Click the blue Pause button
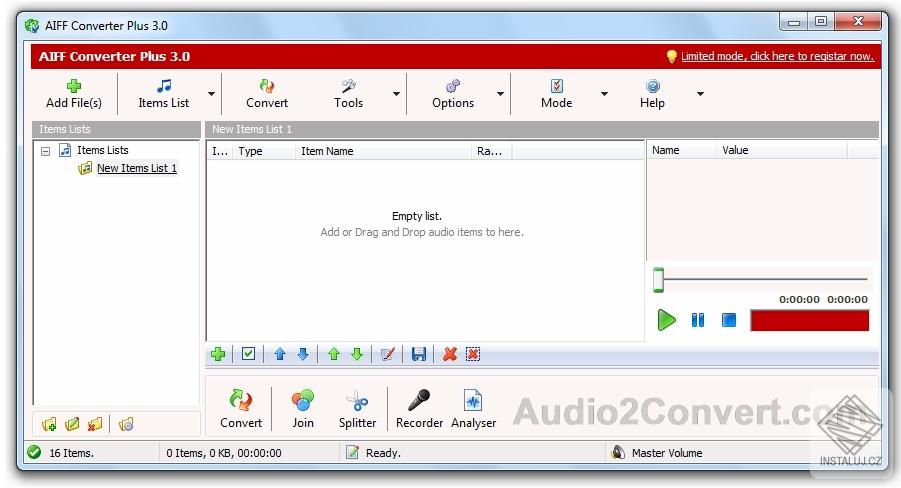The height and width of the screenshot is (488, 901). pos(698,320)
